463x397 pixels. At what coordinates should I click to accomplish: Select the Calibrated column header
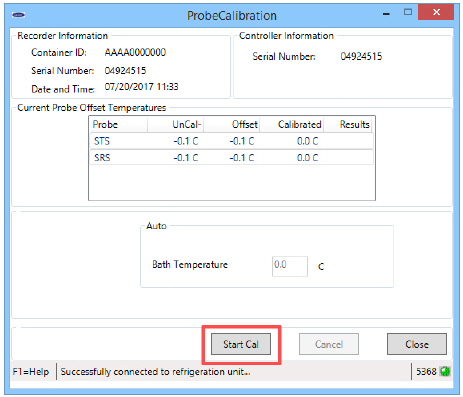pos(292,124)
